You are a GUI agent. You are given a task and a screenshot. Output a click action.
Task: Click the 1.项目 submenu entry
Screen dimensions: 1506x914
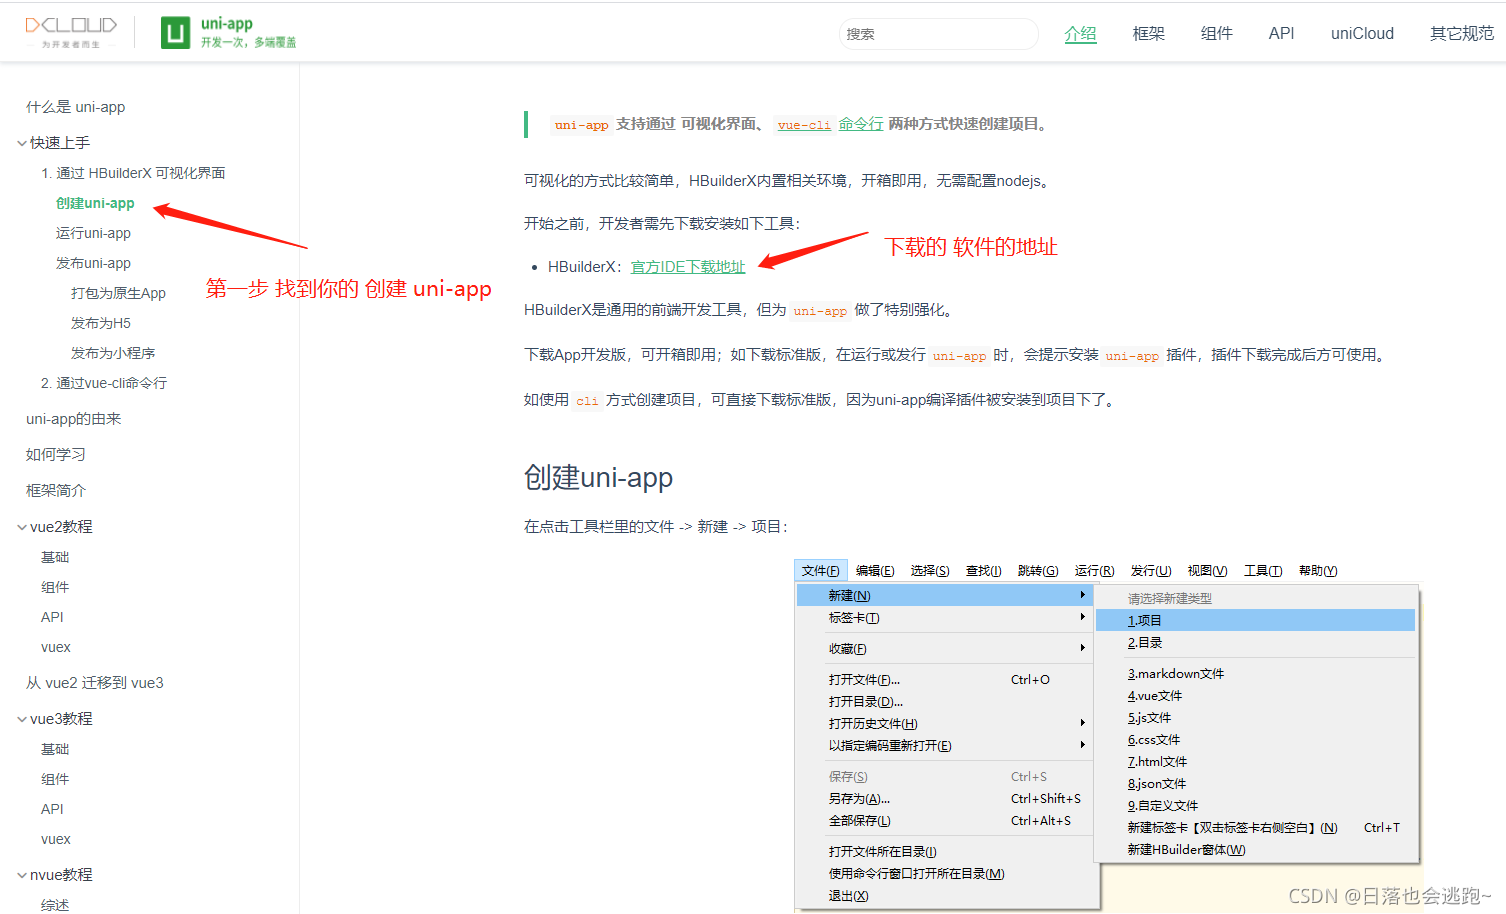pyautogui.click(x=1256, y=621)
